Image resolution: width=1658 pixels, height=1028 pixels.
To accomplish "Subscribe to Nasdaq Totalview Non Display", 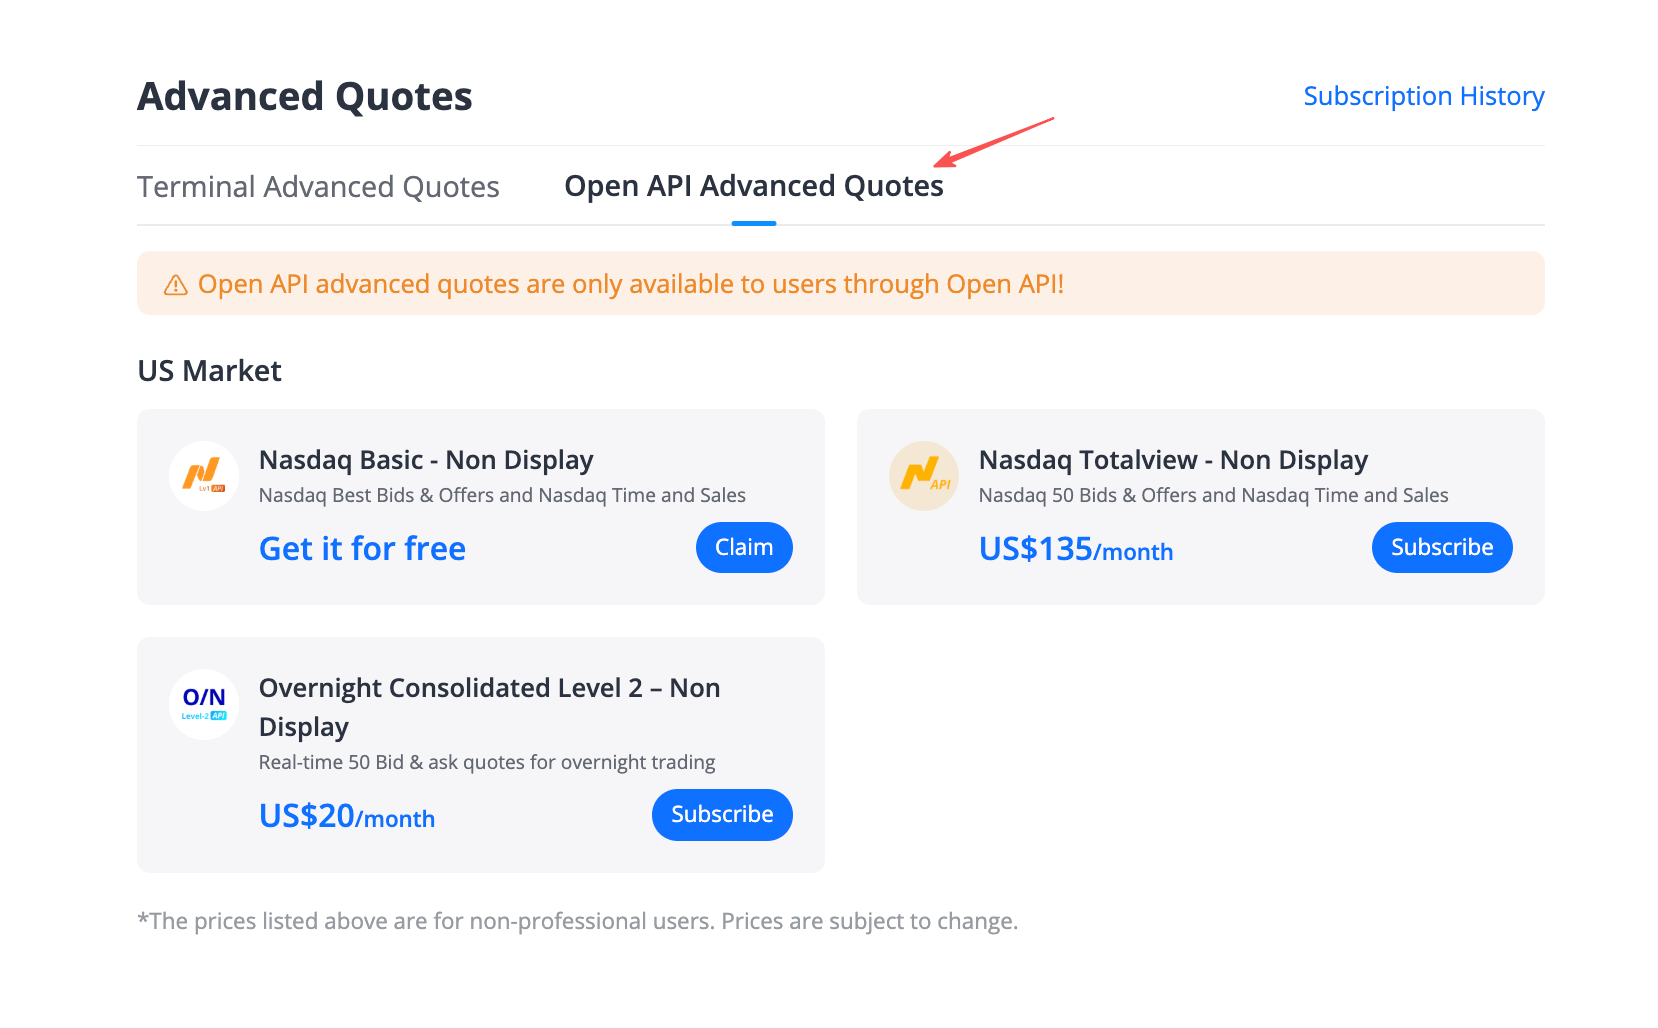I will point(1442,548).
